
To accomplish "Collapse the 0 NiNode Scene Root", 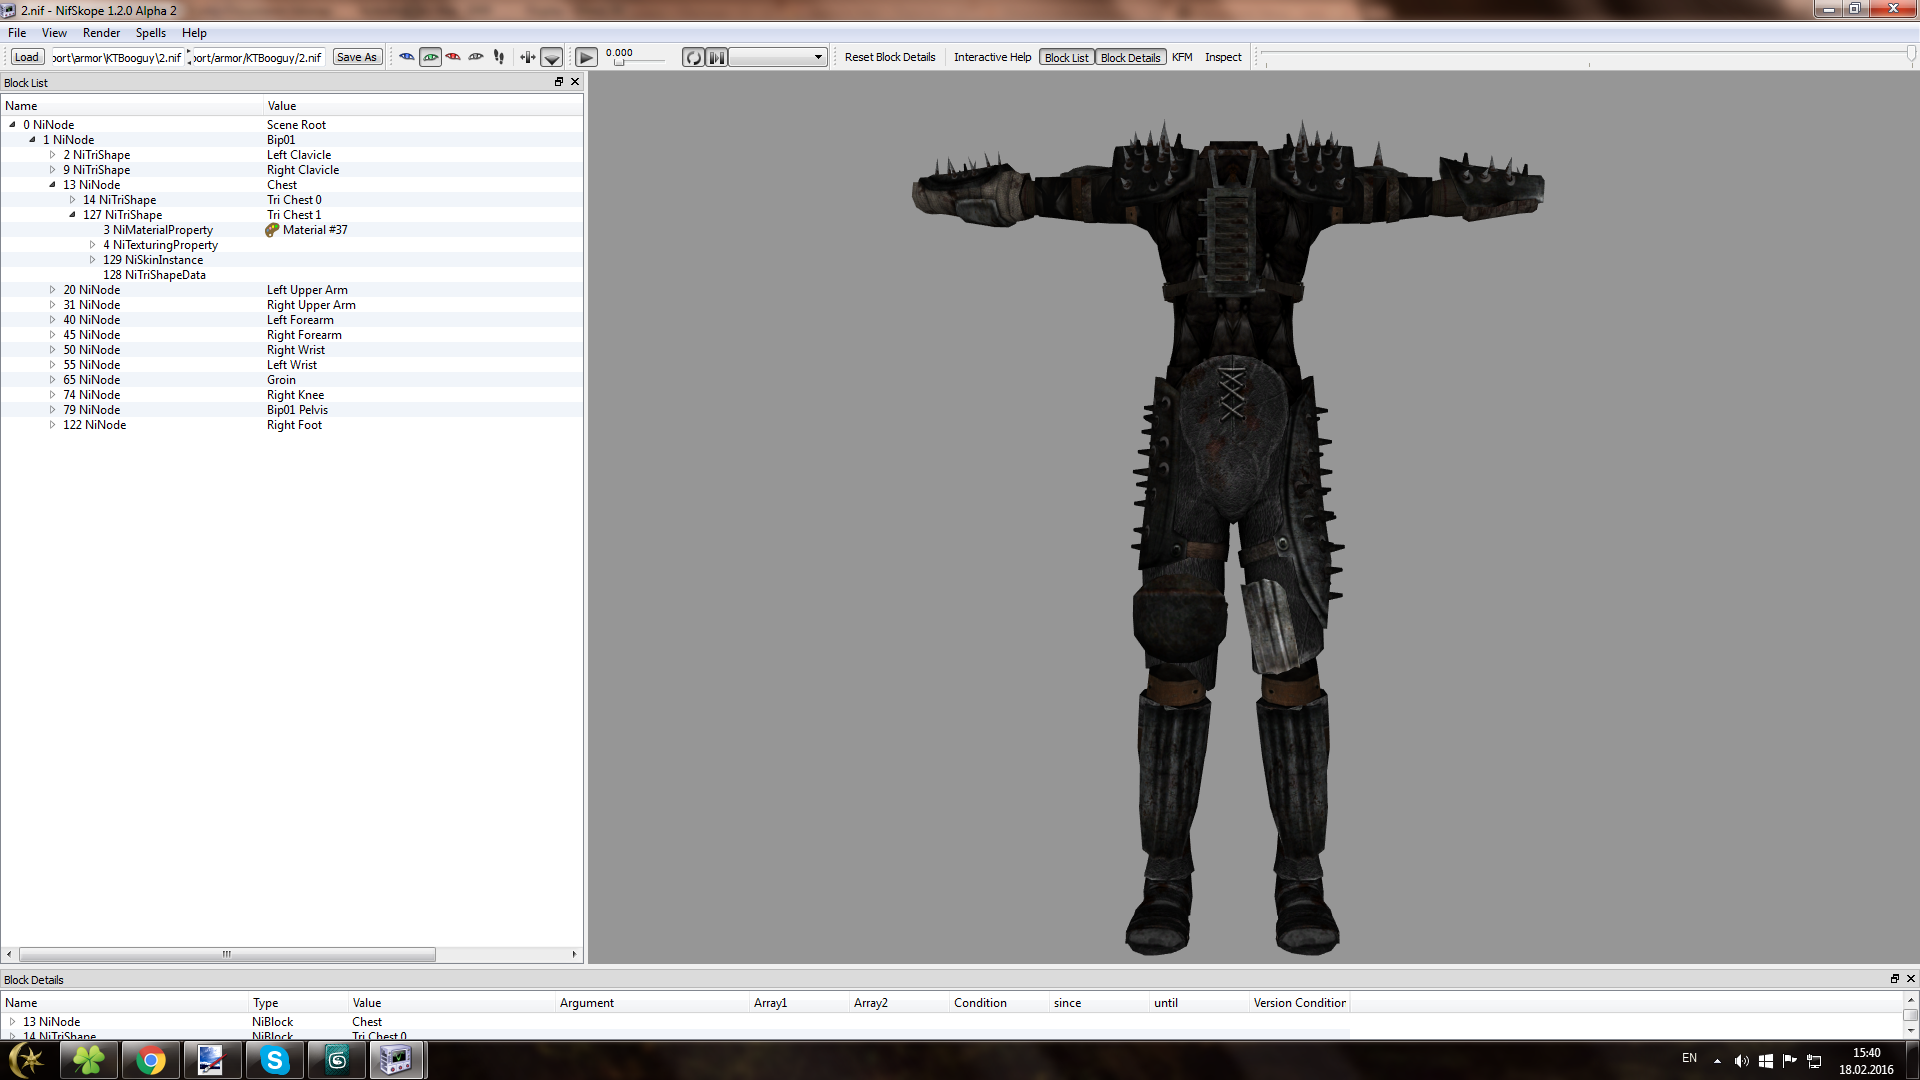I will click(12, 125).
